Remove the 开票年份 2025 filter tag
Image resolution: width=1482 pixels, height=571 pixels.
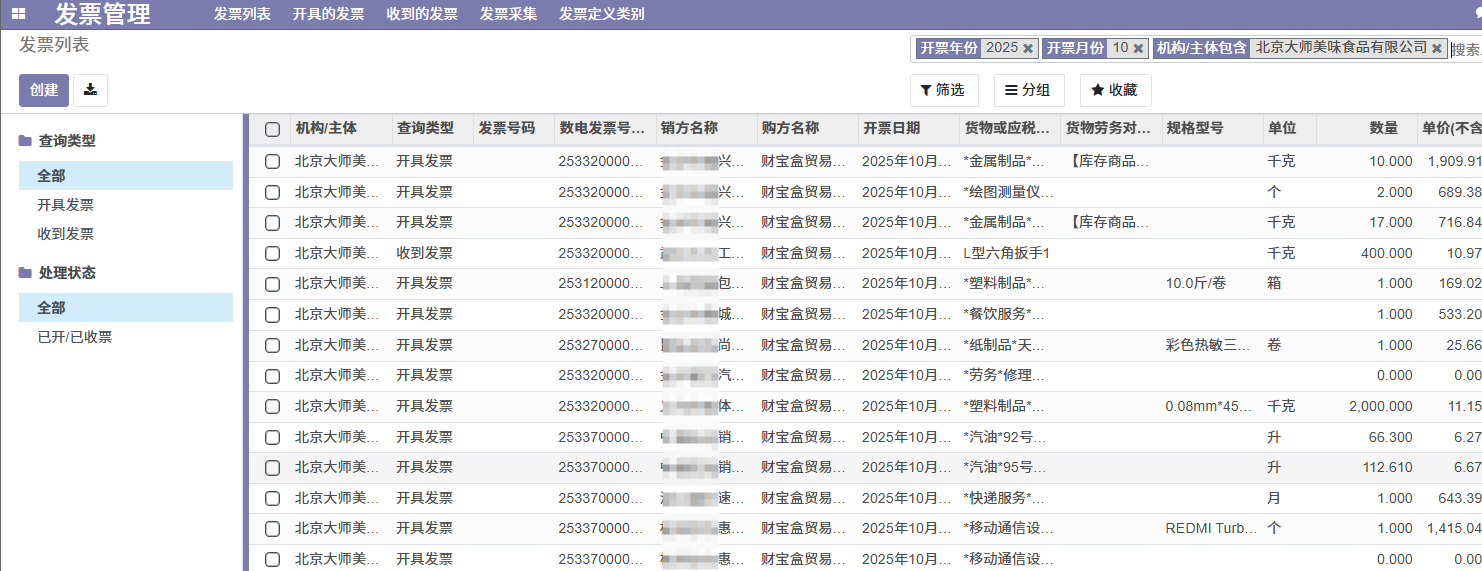1028,48
